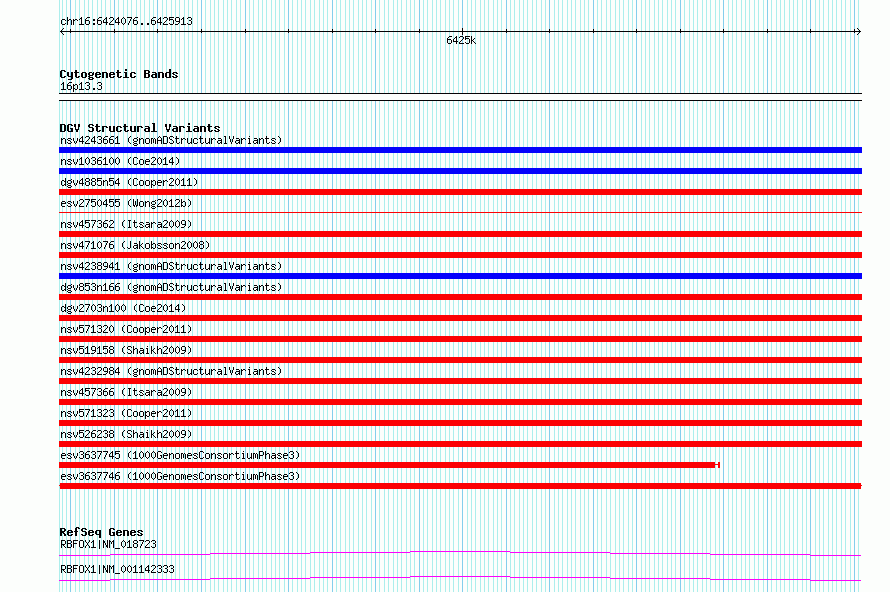Image resolution: width=890 pixels, height=592 pixels.
Task: Click the magenta line of RBFOX1|NM_001142333
Action: [x=460, y=577]
